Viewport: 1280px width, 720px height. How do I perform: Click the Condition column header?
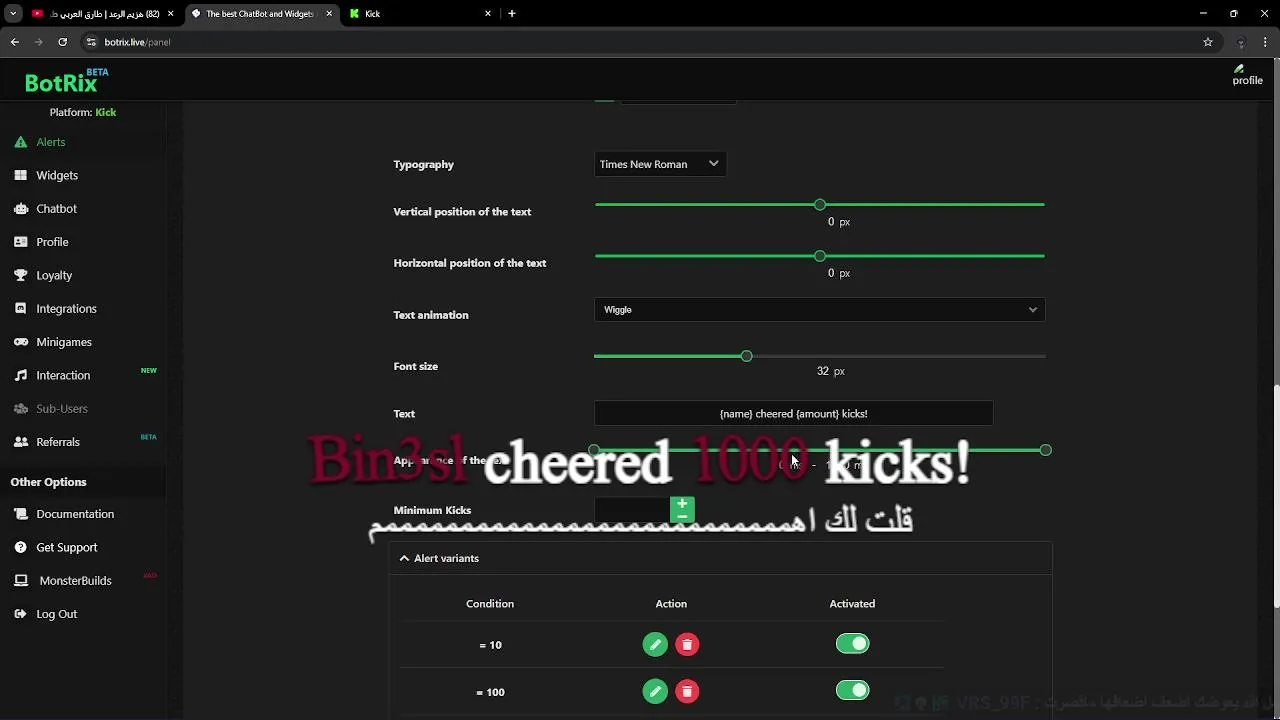click(490, 604)
